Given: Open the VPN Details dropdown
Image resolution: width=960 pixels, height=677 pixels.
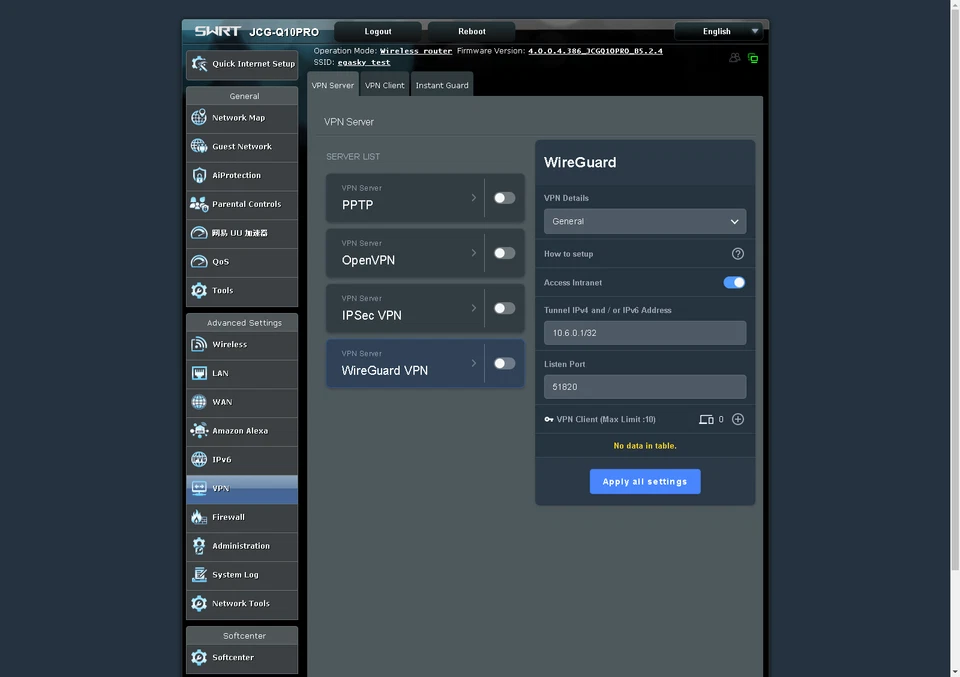Looking at the screenshot, I should [x=644, y=221].
